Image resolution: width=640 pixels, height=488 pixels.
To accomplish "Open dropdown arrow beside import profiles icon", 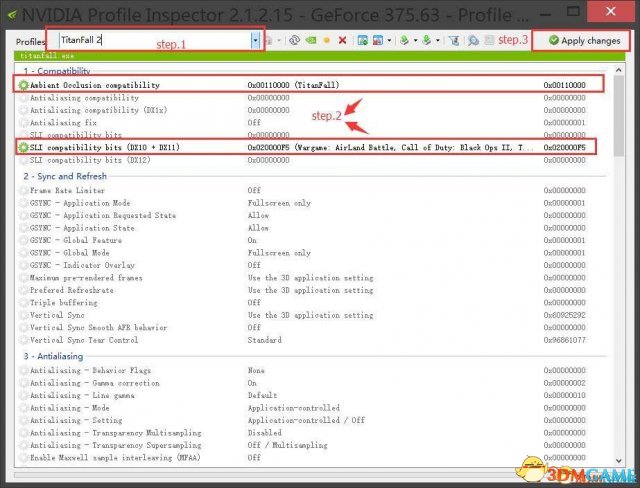I will coord(438,40).
